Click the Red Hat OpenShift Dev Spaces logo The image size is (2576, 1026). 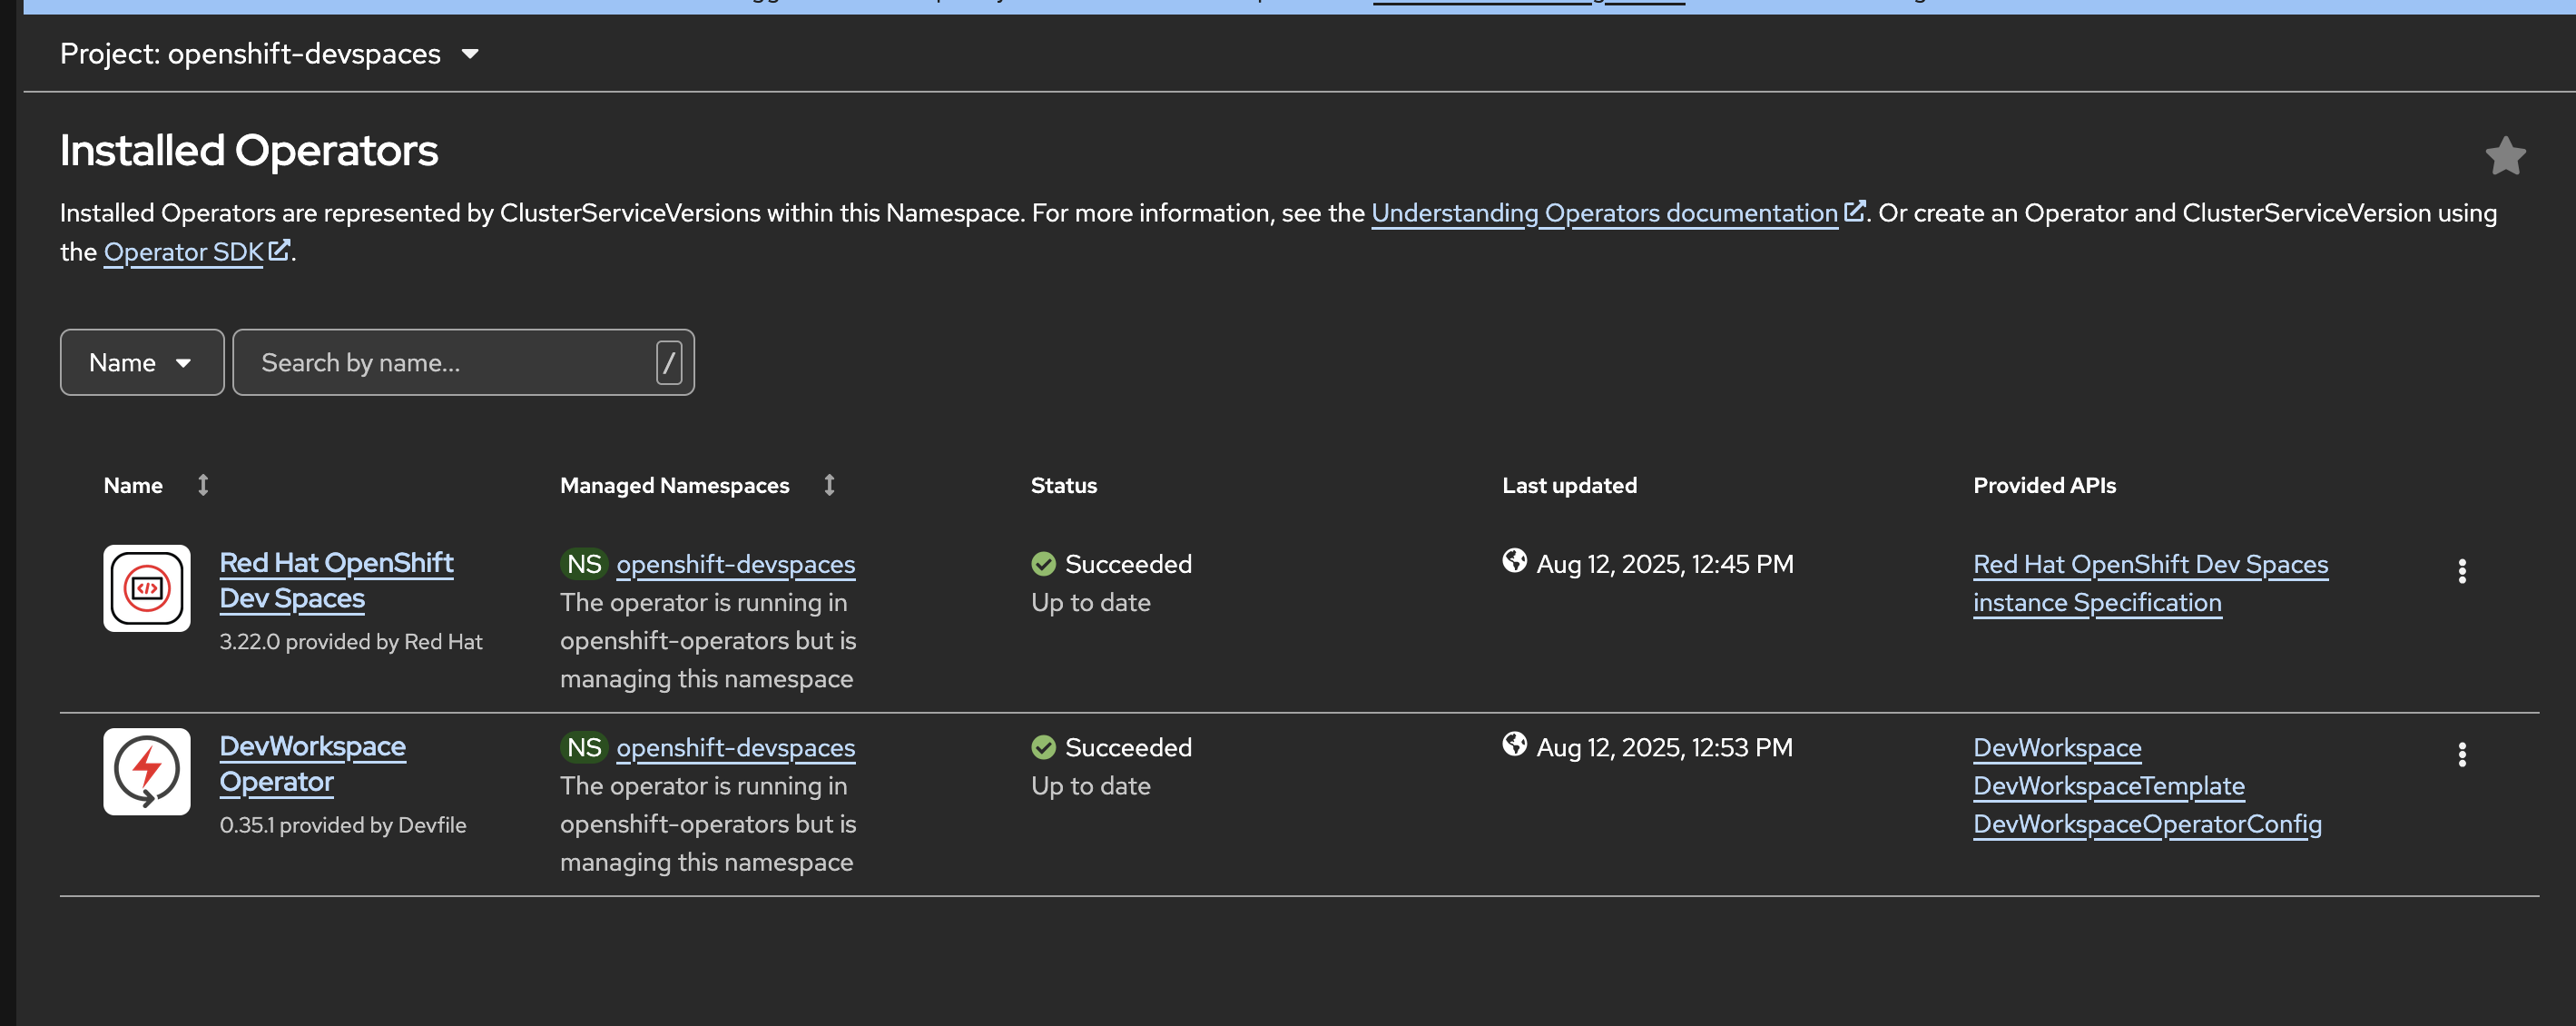tap(147, 588)
